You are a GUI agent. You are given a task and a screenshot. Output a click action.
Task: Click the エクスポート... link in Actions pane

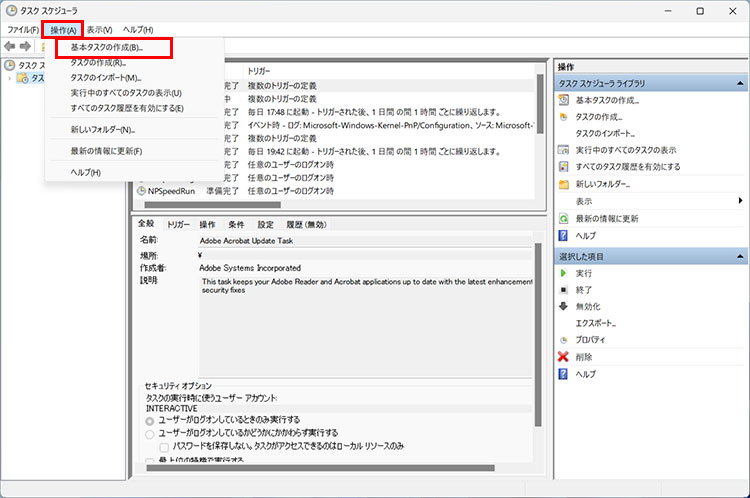(595, 323)
